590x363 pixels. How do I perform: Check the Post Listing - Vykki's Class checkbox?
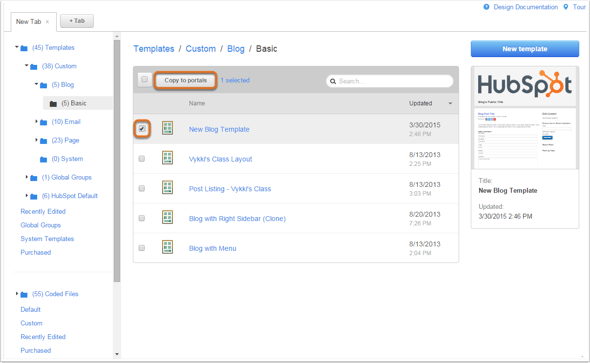tap(142, 188)
